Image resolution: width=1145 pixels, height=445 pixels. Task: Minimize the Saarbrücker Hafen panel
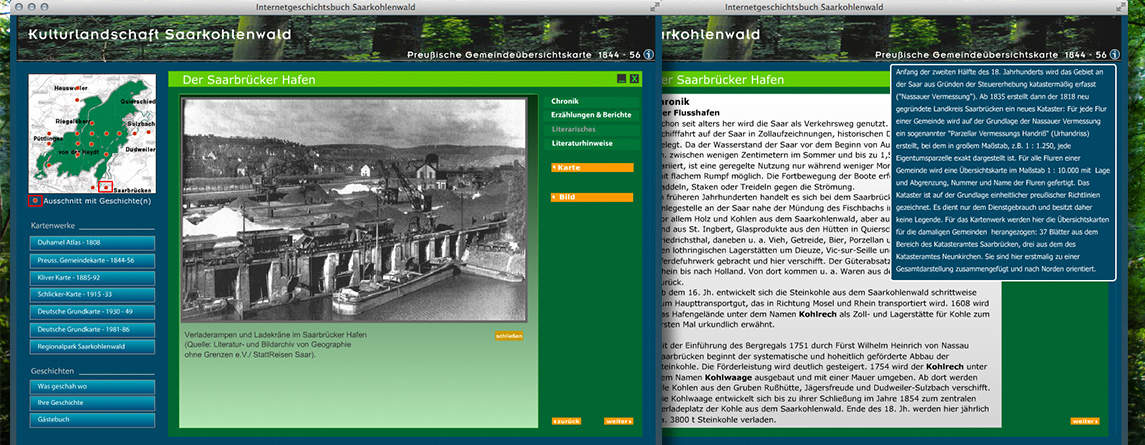pos(621,78)
